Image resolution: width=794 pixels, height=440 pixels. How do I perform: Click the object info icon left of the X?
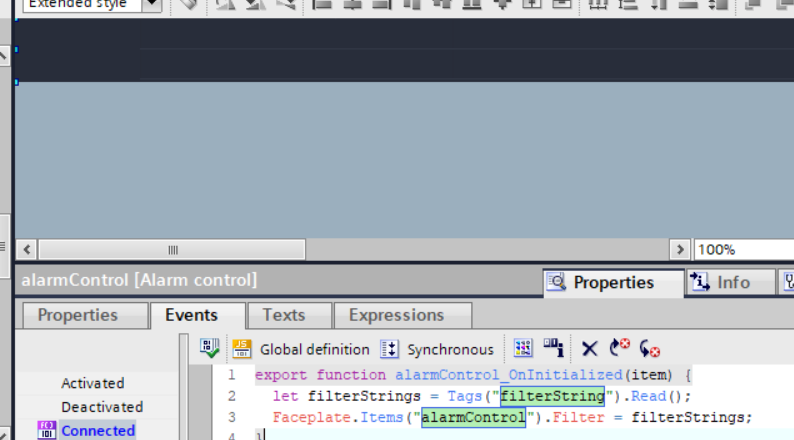pos(553,348)
